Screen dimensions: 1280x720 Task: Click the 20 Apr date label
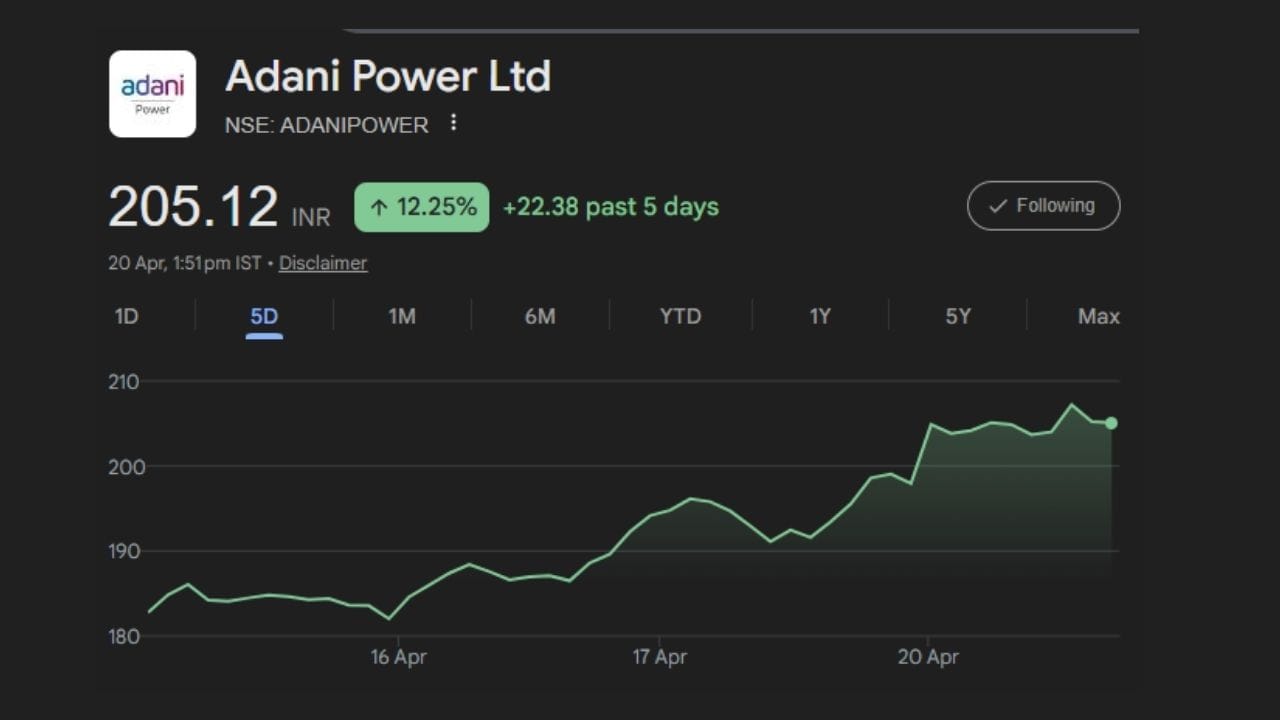(x=928, y=657)
